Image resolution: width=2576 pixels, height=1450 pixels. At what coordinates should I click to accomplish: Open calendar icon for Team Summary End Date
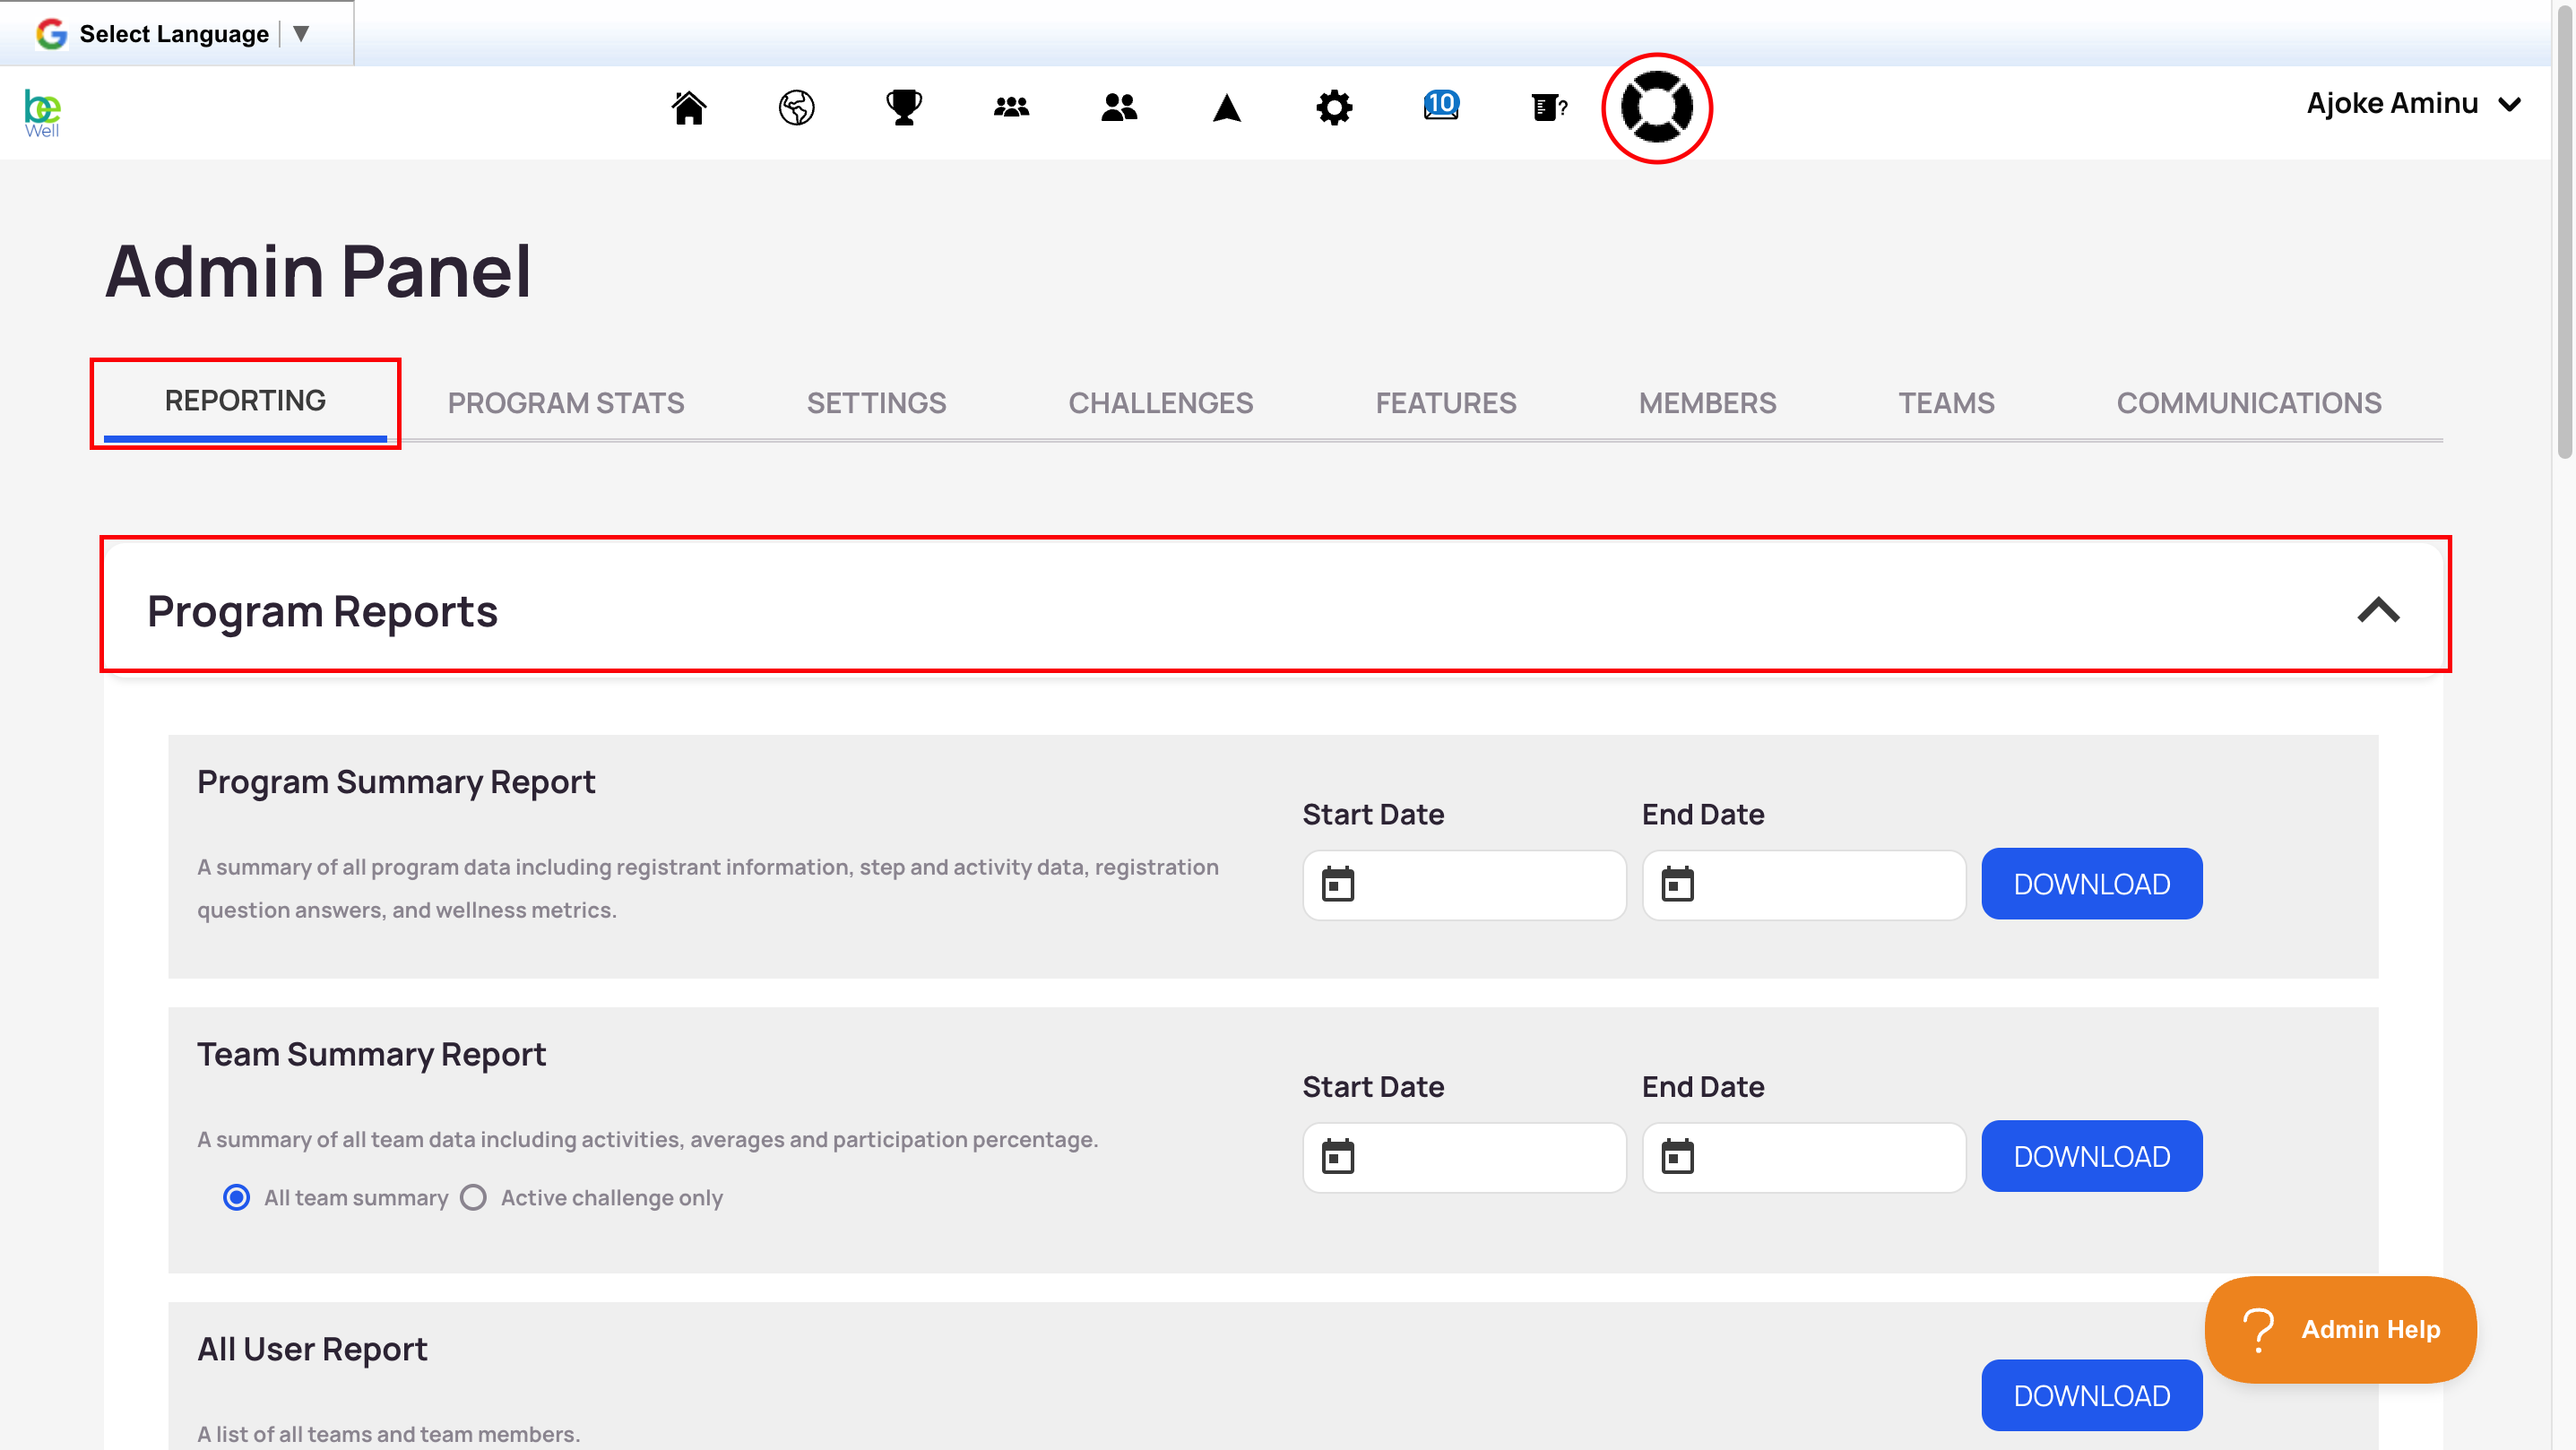tap(1678, 1157)
